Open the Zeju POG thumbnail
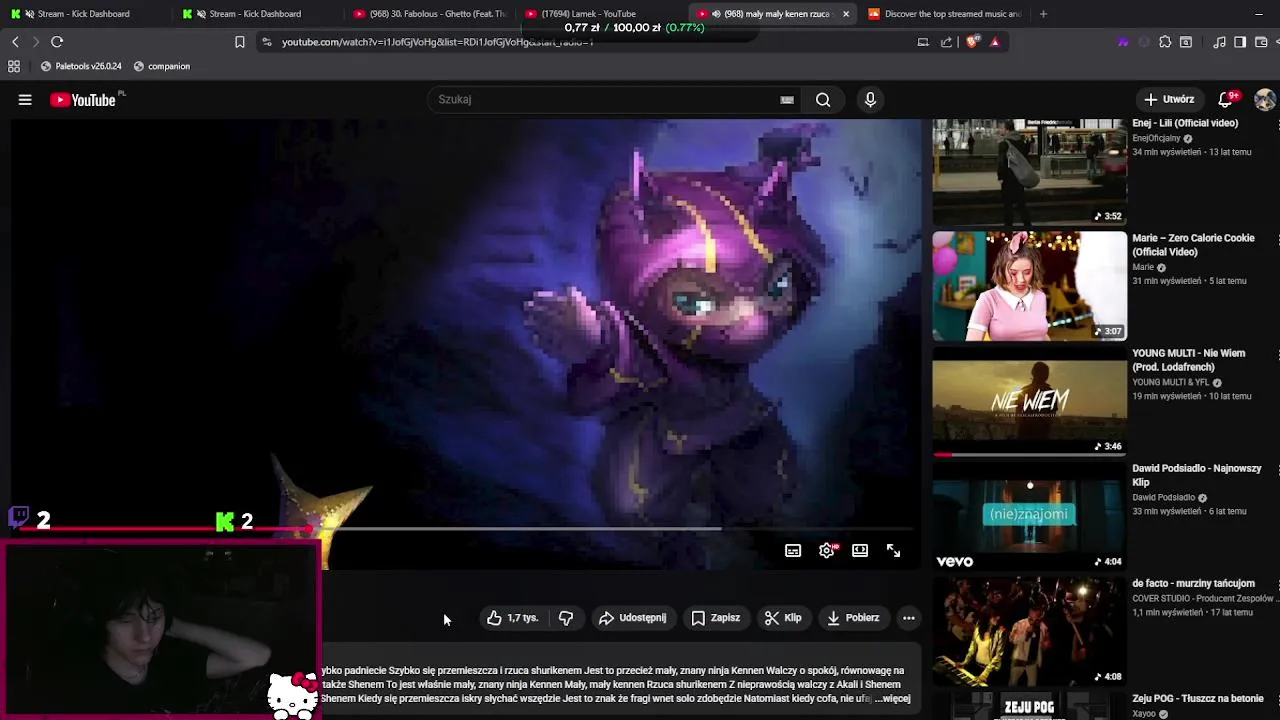 click(x=1030, y=706)
